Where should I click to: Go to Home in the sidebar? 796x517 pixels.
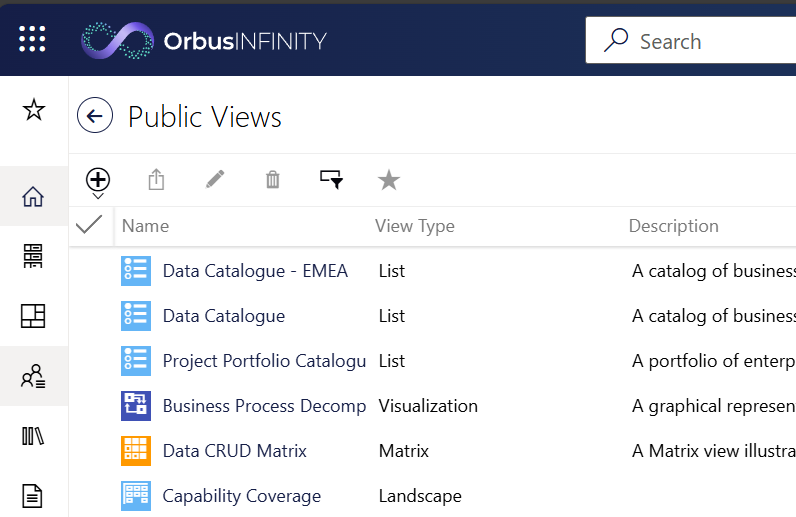(x=33, y=196)
